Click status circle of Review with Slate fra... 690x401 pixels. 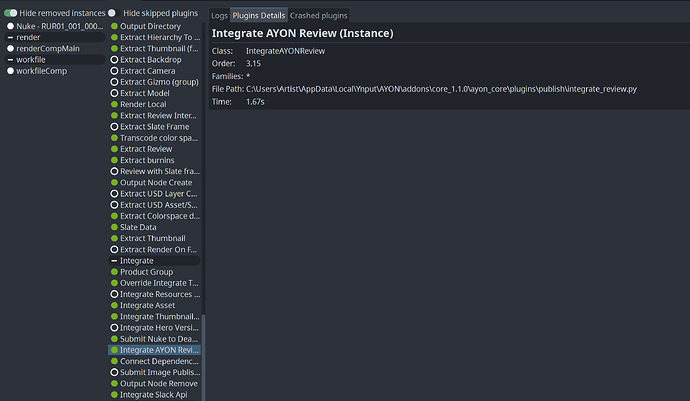(114, 171)
